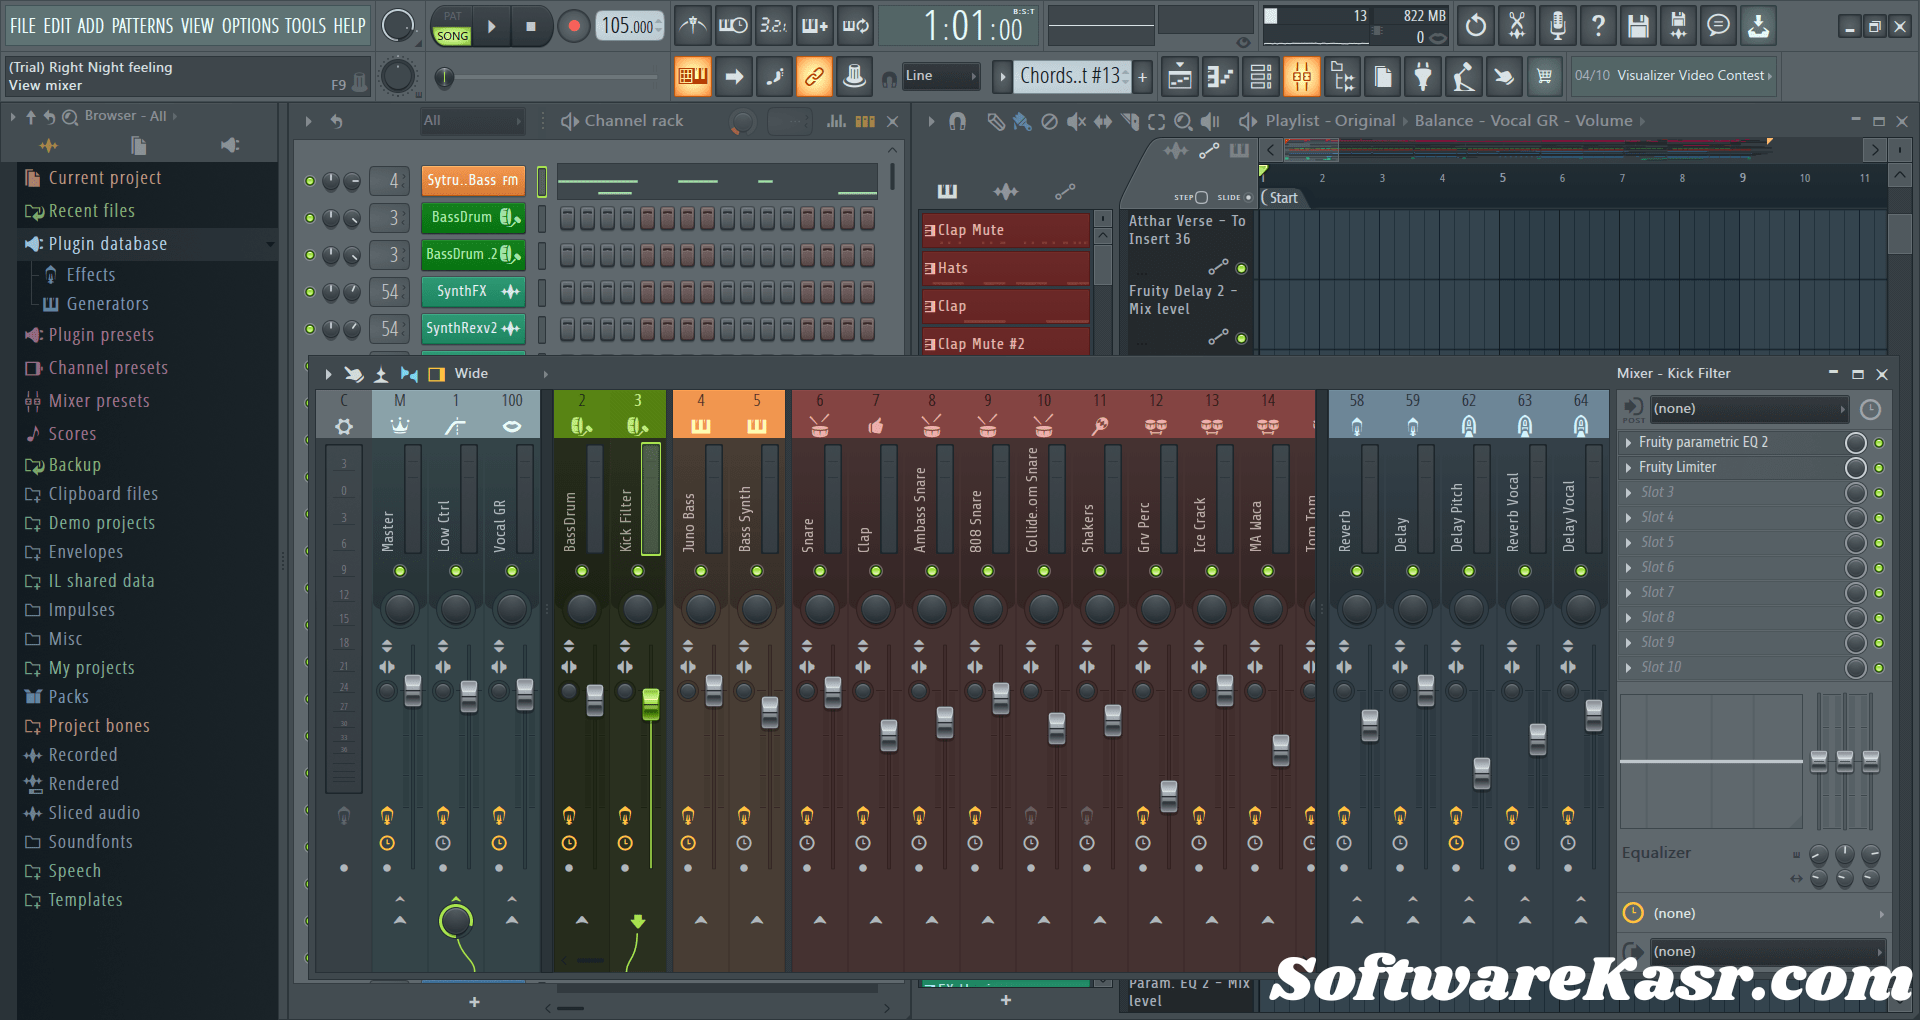Click the SynthRexv2 channel button
This screenshot has height=1020, width=1920.
(x=473, y=328)
